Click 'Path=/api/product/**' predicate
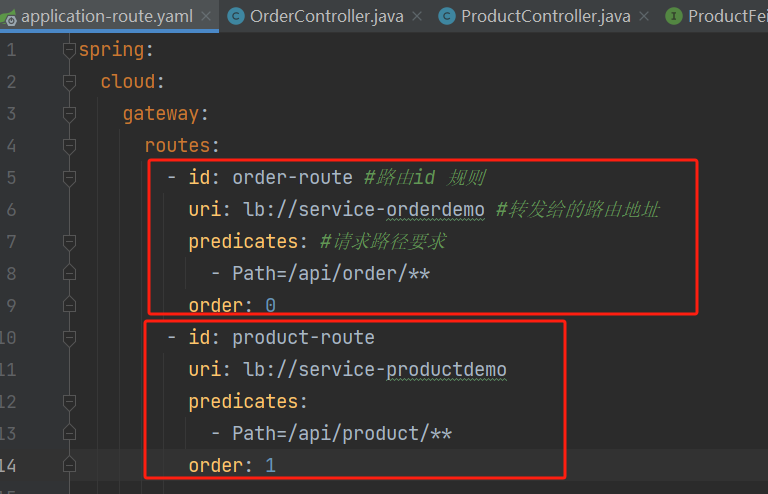 pyautogui.click(x=342, y=434)
